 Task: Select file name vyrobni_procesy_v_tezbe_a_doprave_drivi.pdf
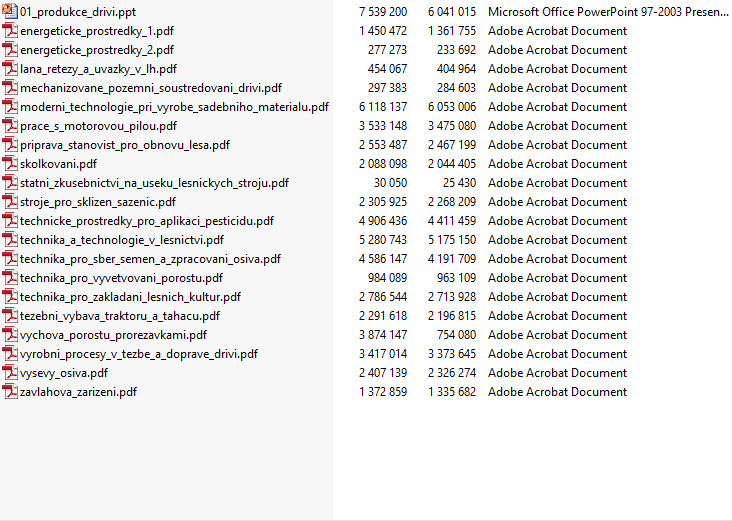click(x=139, y=354)
